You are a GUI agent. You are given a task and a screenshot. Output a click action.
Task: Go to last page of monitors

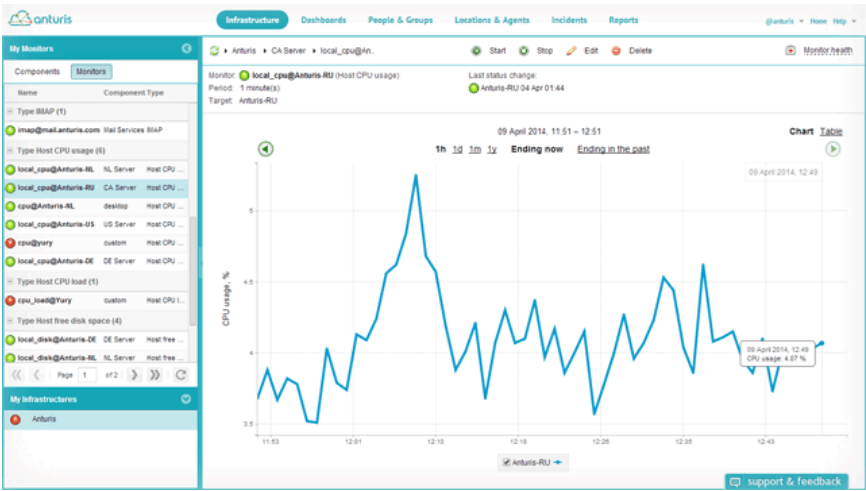coord(155,375)
